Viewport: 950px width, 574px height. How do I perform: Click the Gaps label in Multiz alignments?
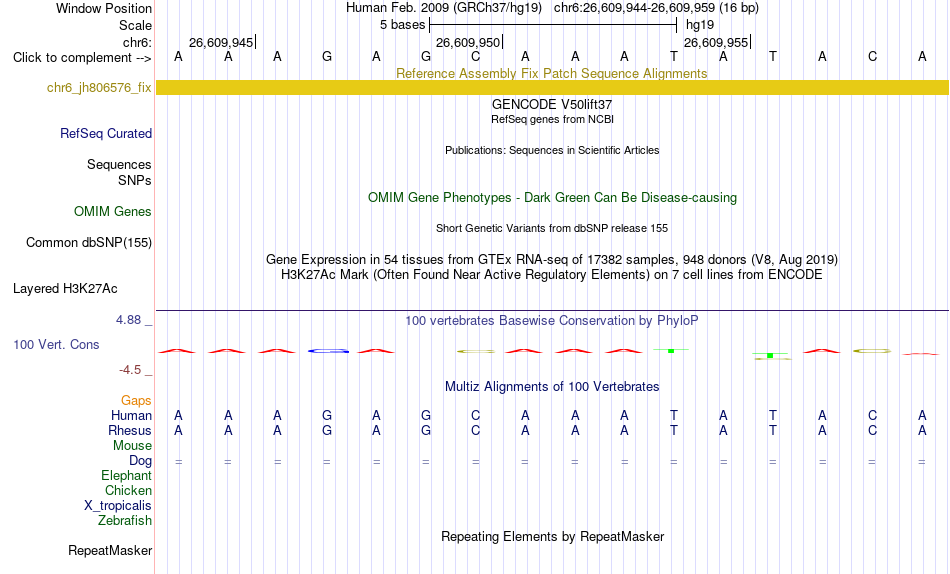coord(136,401)
